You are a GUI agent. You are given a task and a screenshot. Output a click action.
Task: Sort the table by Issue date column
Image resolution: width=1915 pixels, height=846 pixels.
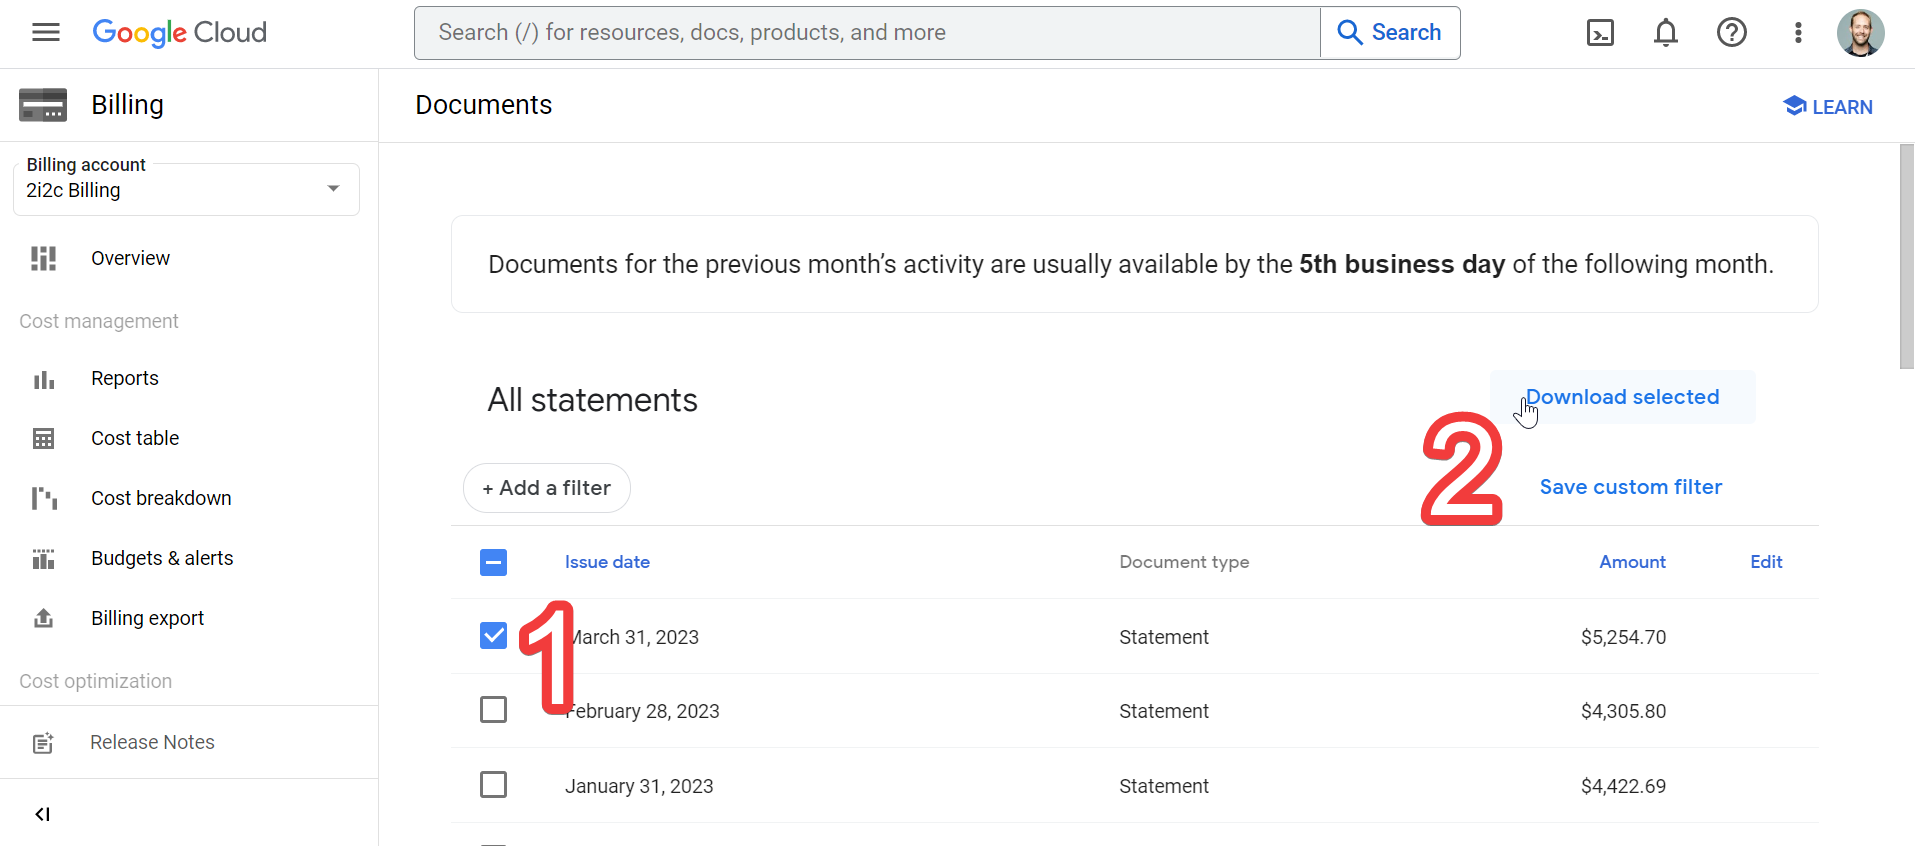[x=607, y=562]
